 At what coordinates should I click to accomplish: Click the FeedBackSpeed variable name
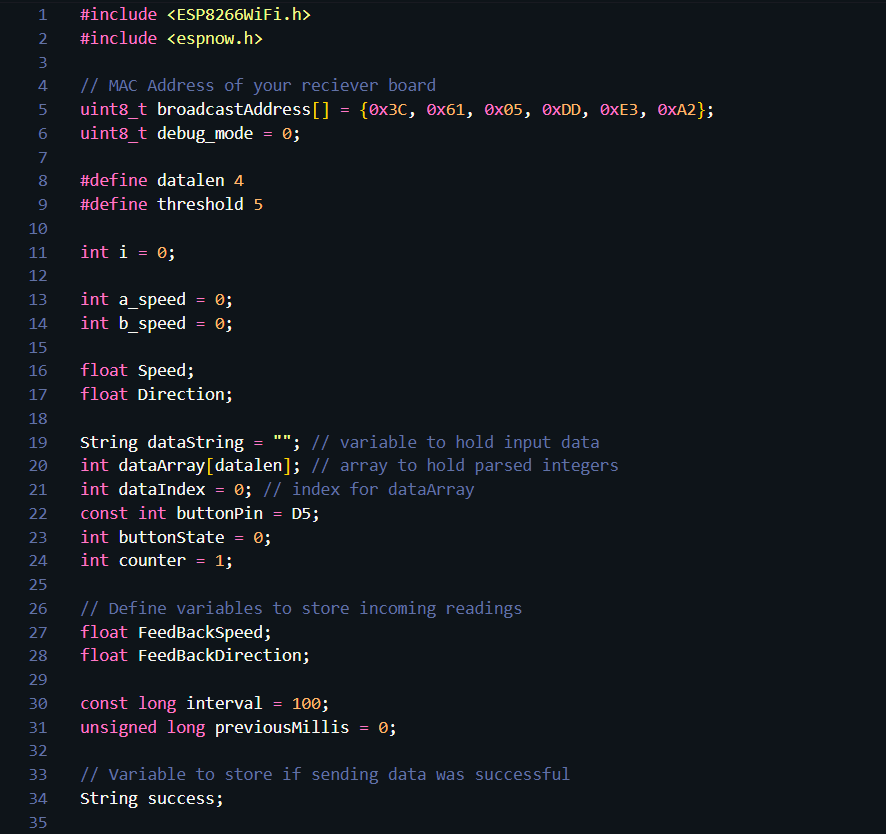tap(200, 632)
